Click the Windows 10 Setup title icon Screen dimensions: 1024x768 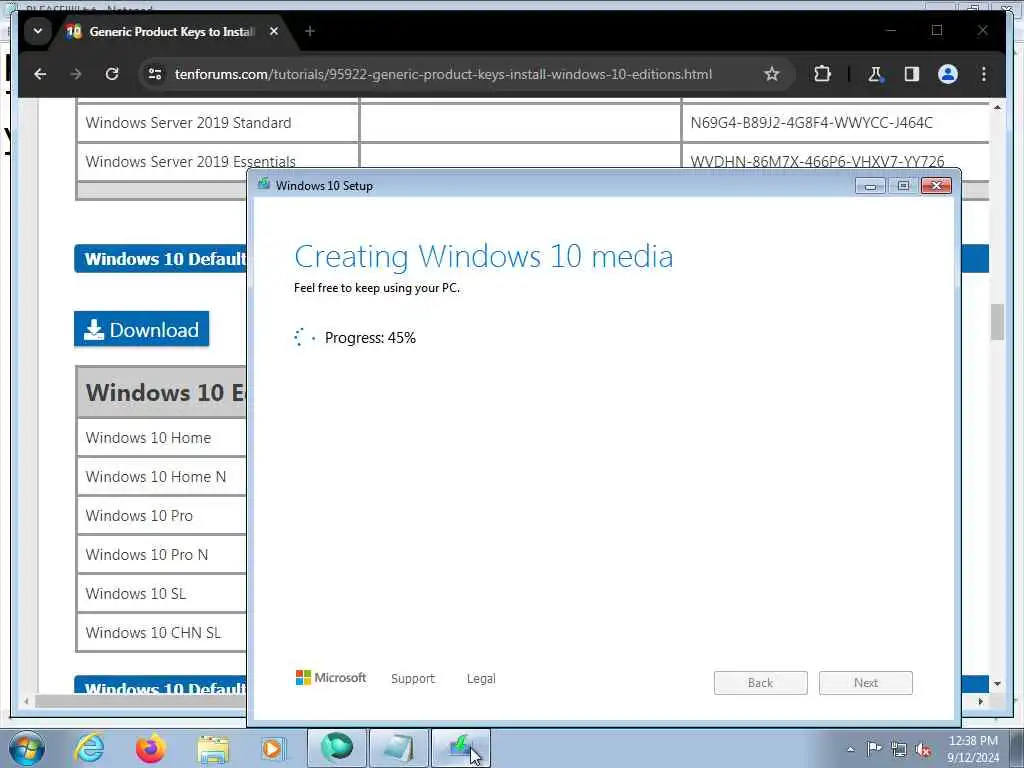click(264, 184)
